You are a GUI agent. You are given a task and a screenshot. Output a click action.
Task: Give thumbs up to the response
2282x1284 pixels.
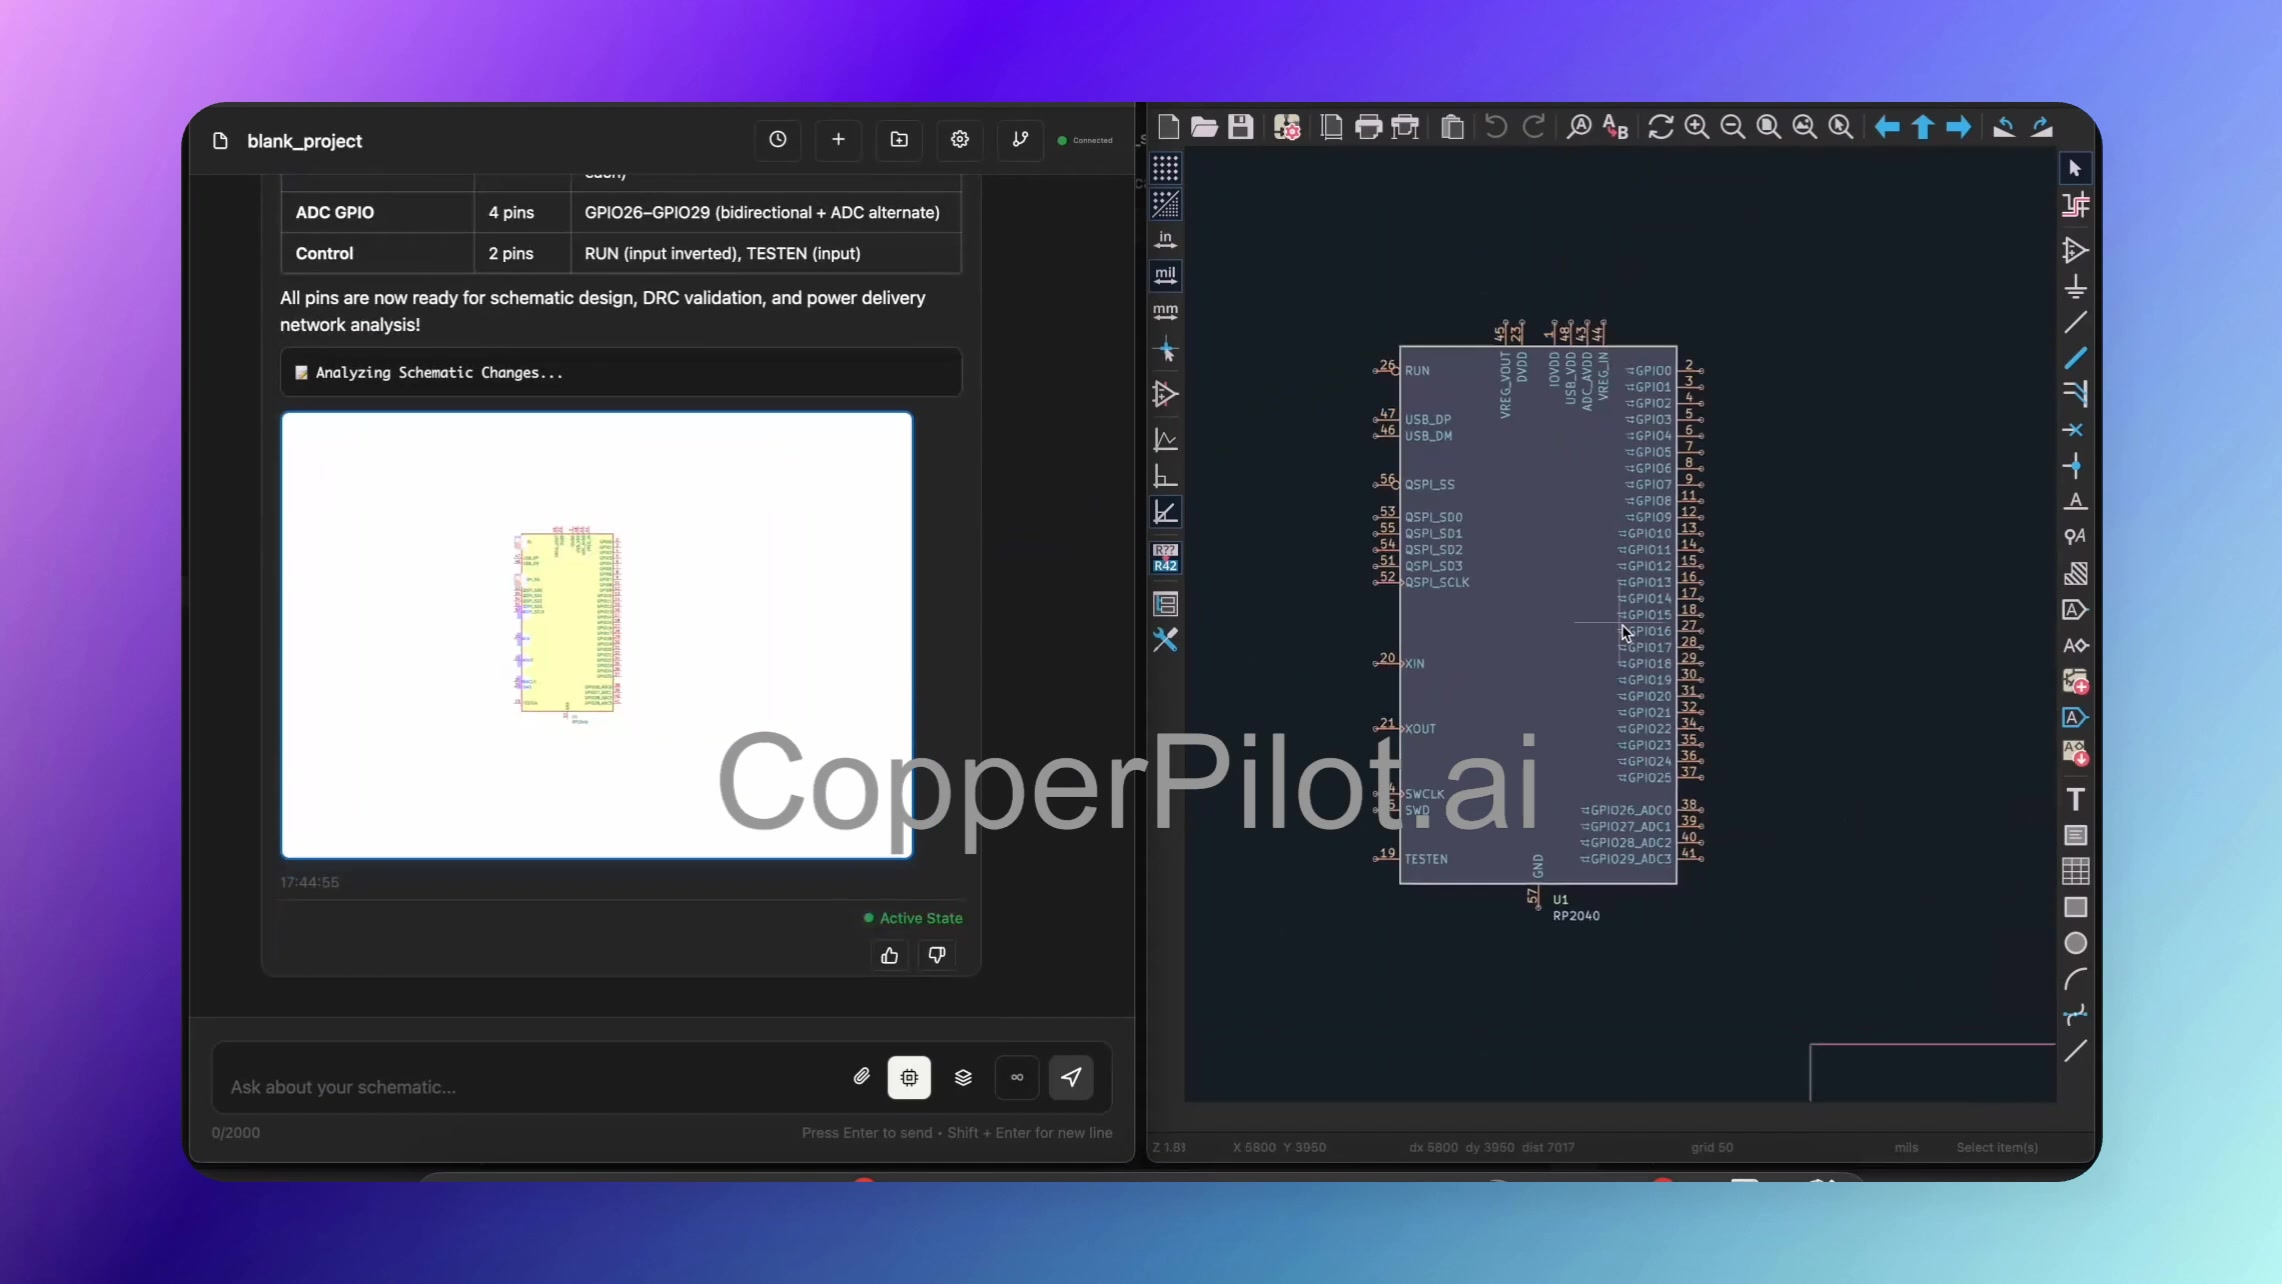tap(889, 956)
